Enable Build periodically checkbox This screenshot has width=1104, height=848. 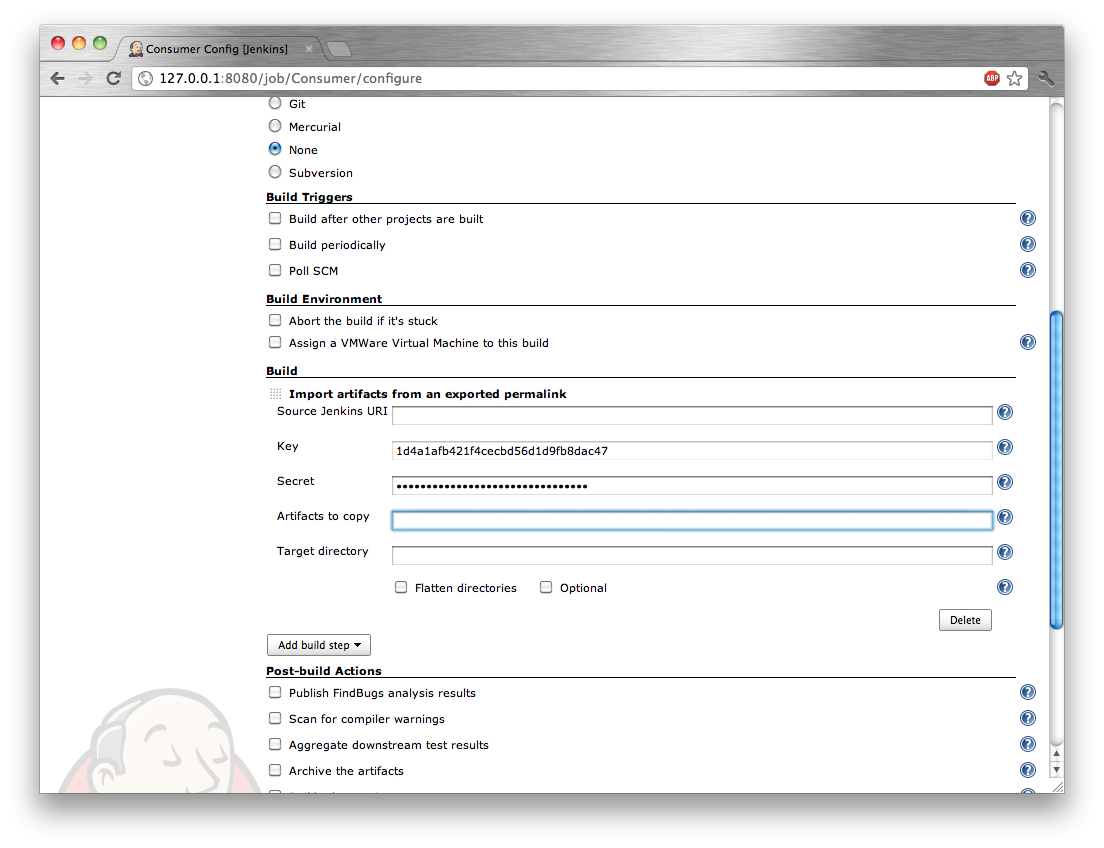[275, 244]
